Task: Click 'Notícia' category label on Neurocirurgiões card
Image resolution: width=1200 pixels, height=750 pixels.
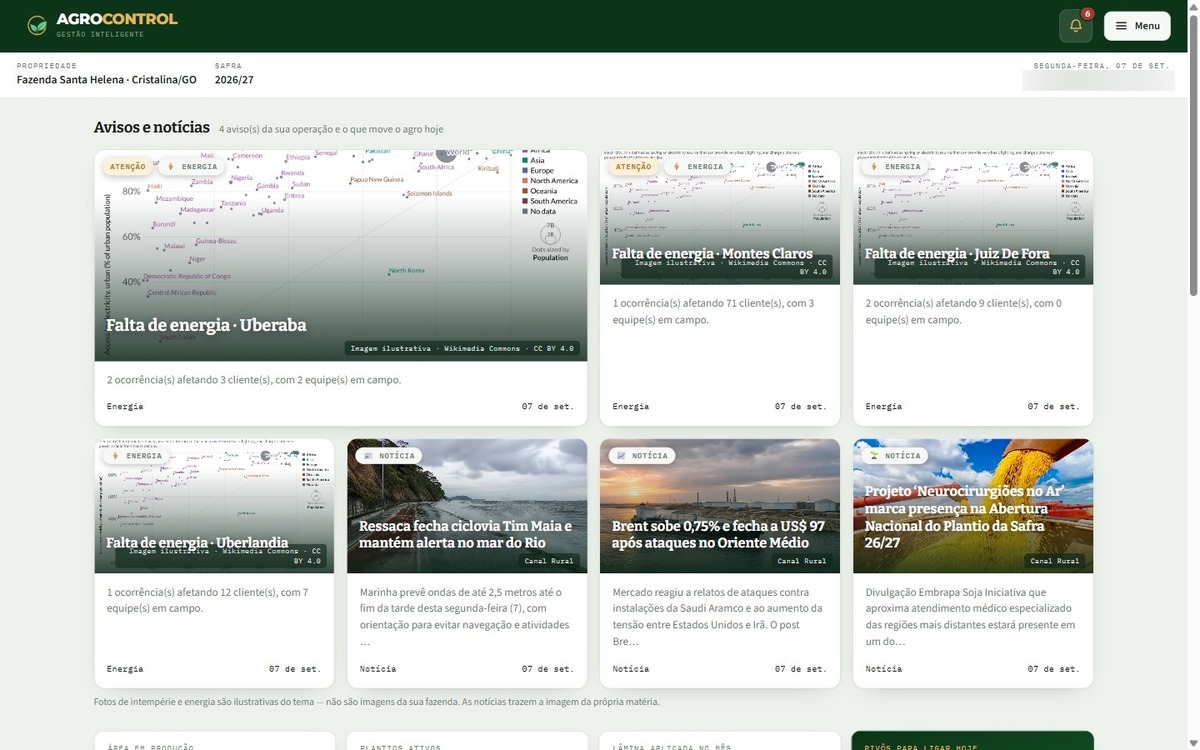Action: pos(884,669)
